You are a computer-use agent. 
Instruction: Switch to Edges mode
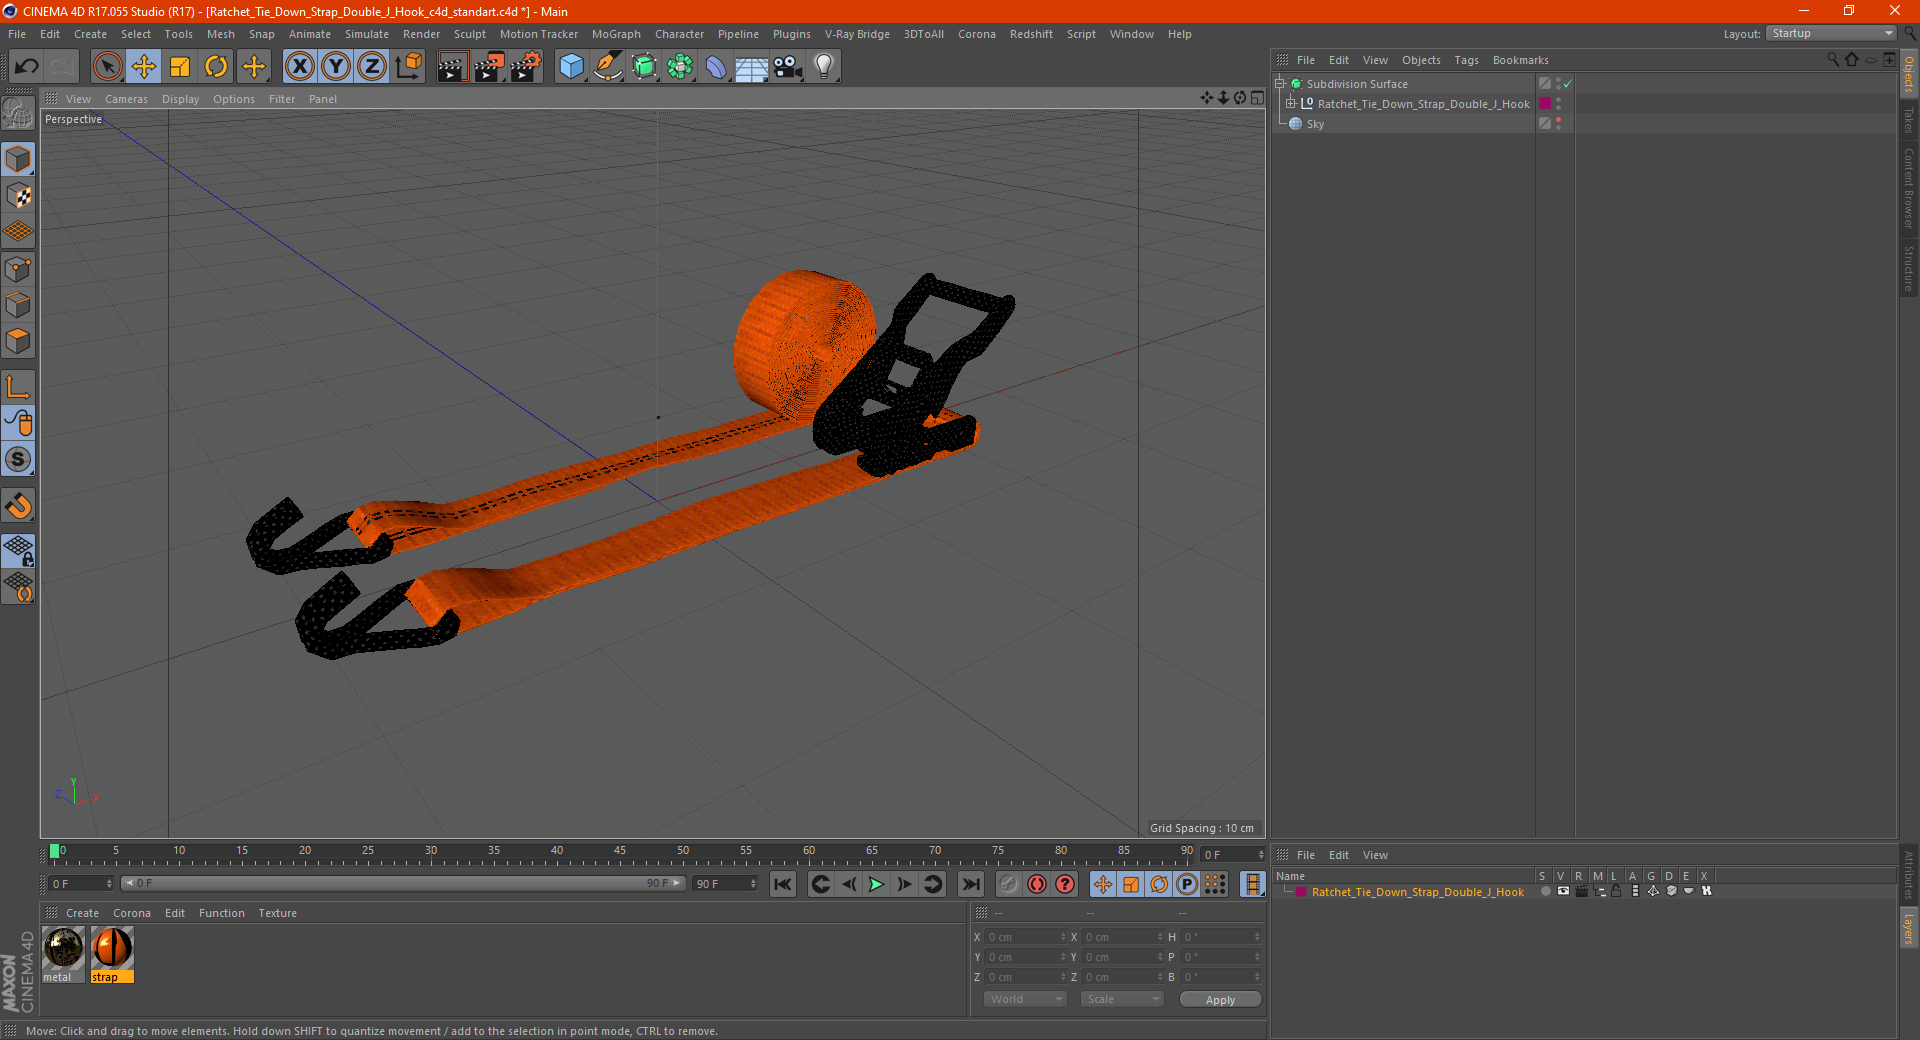click(x=18, y=305)
